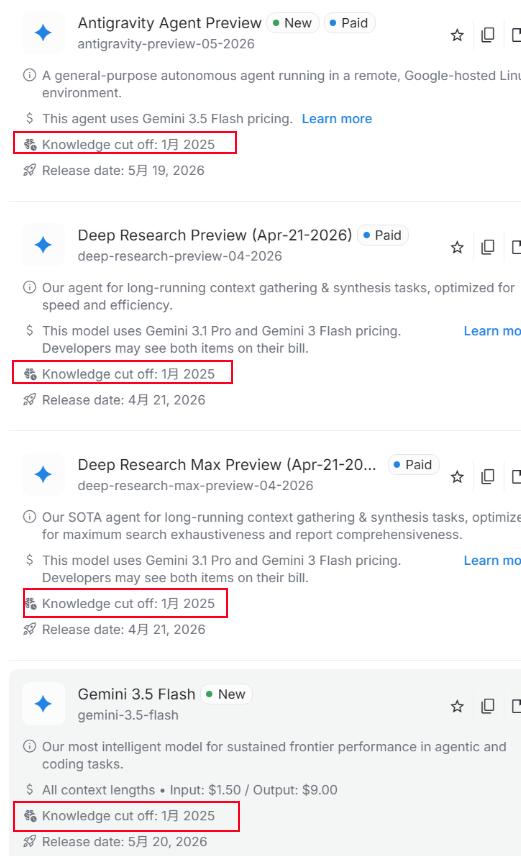Screen dimensions: 521x856
Task: Click the Paid badge on Antigravity Agent Preview
Action: coord(349,23)
